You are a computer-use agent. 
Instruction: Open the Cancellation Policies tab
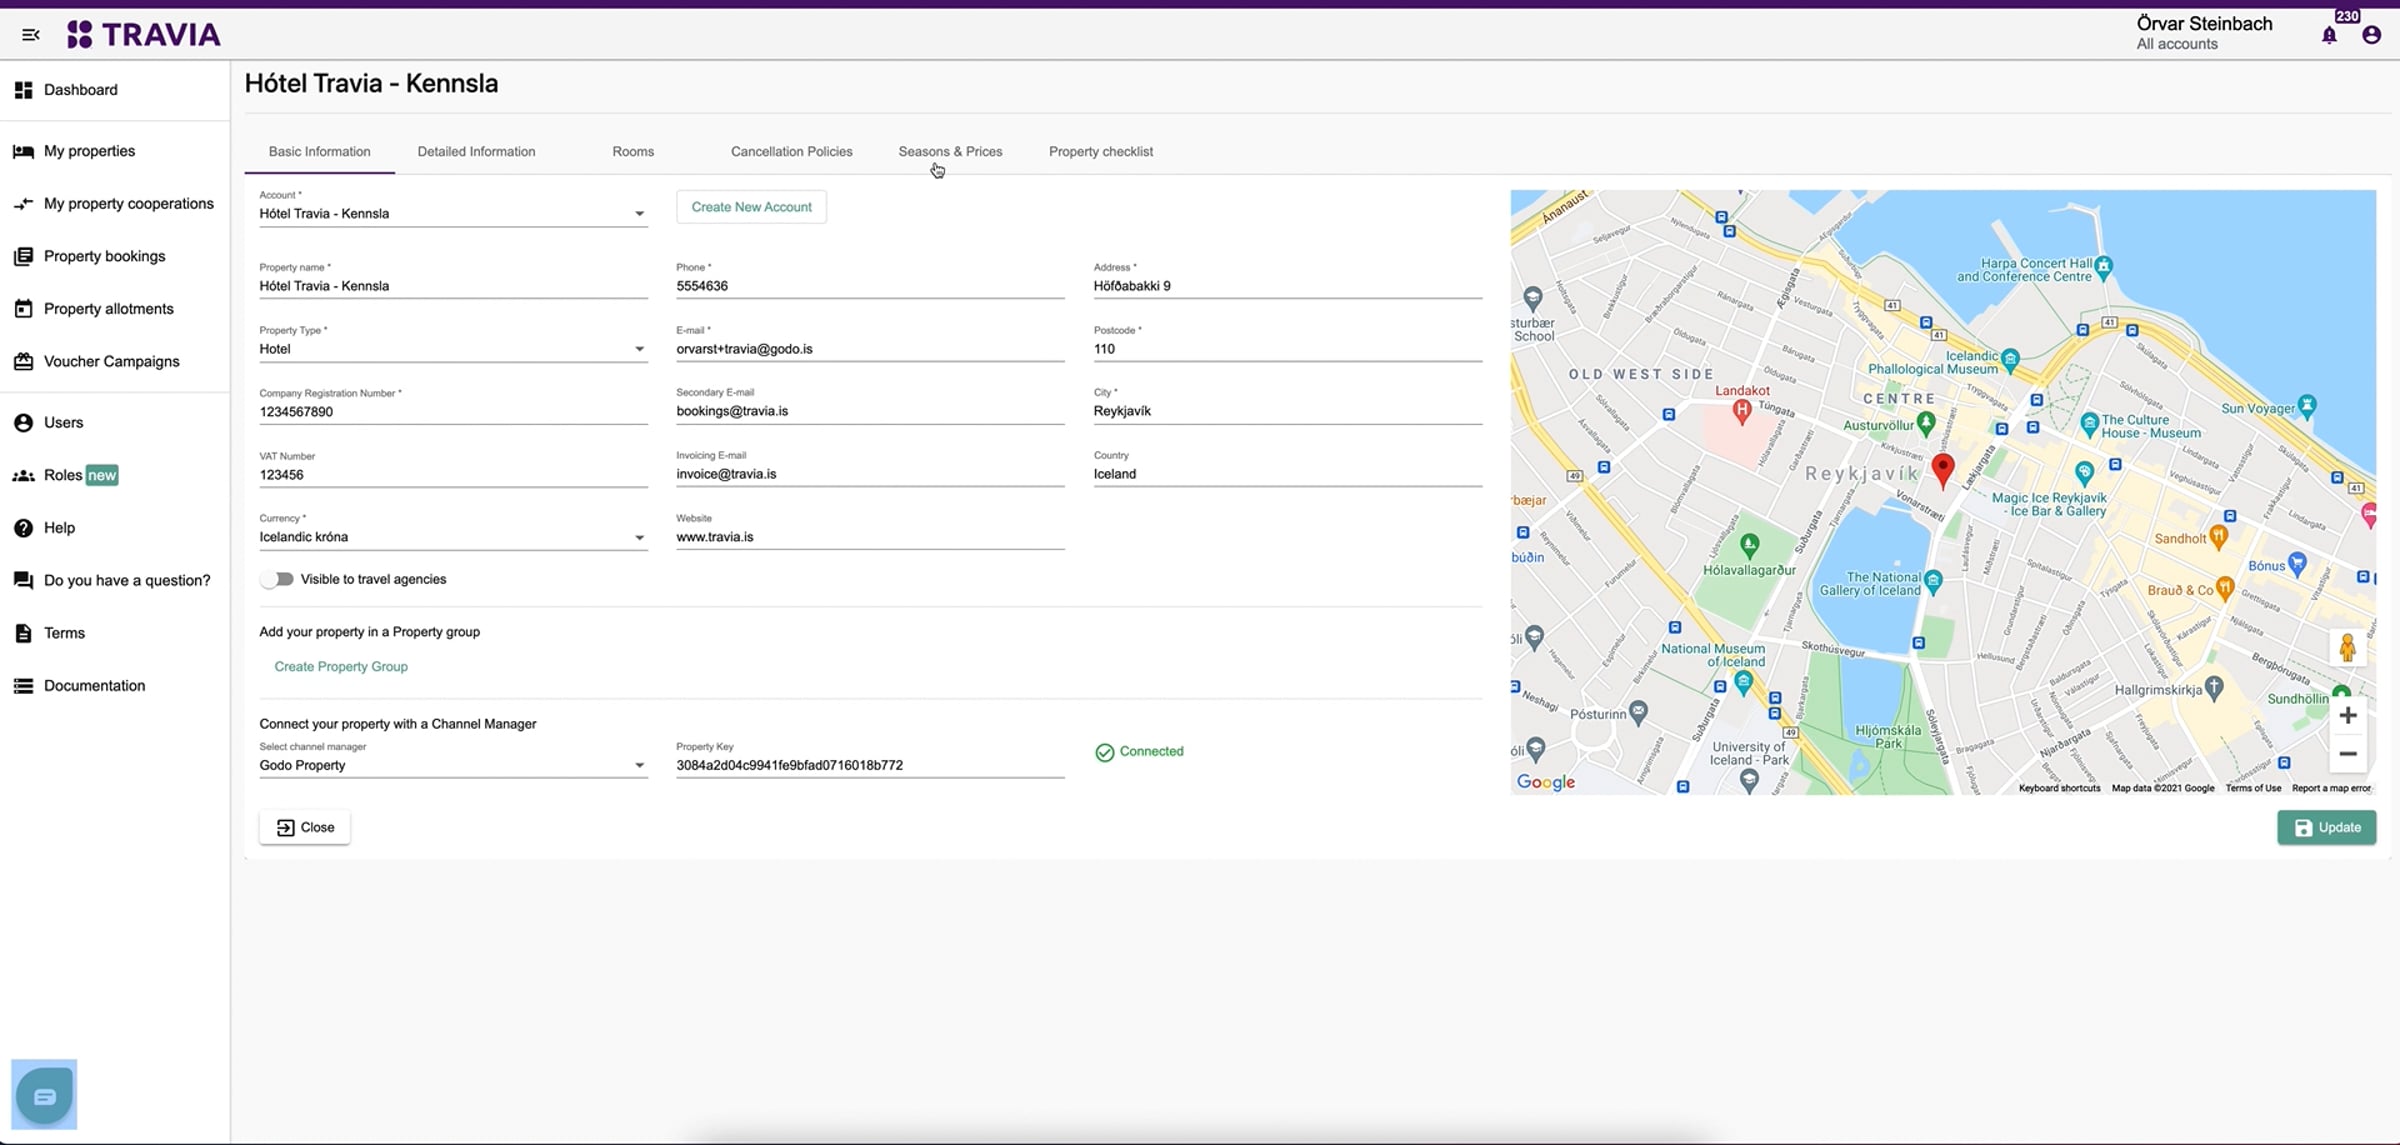[792, 152]
